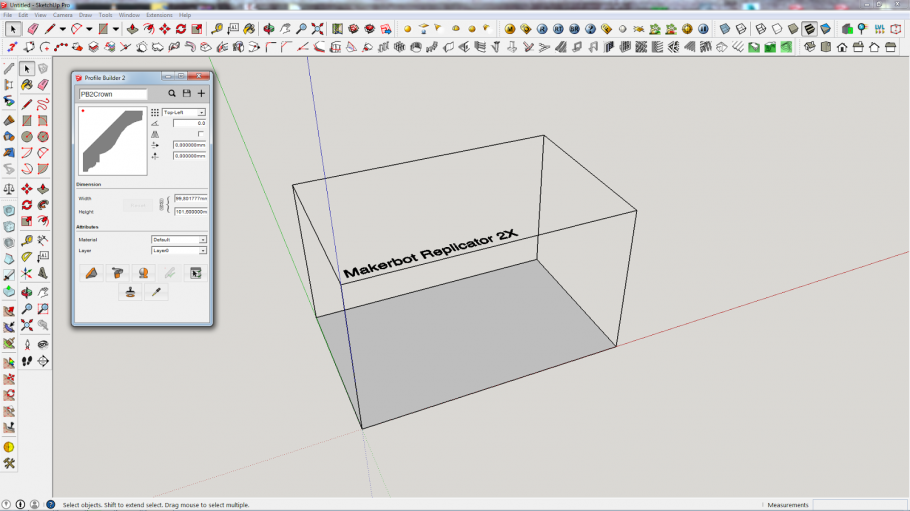The width and height of the screenshot is (910, 511).
Task: Select the Move tool in top toolbar
Action: click(x=165, y=29)
